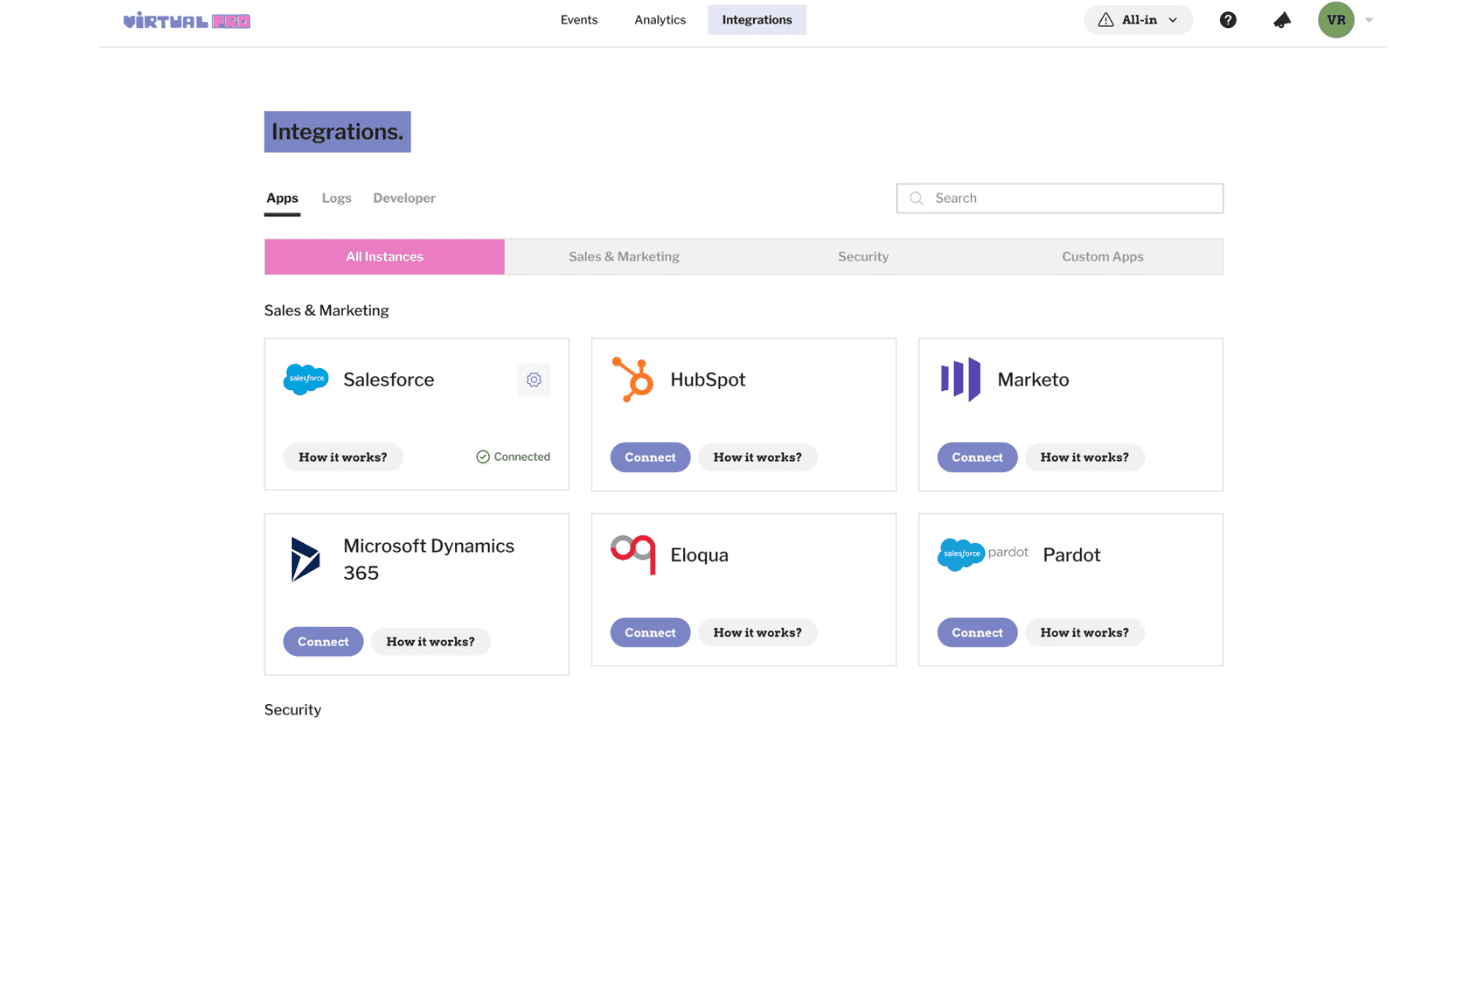Image resolution: width=1480 pixels, height=987 pixels.
Task: Select the Integrations nav item
Action: tap(757, 20)
